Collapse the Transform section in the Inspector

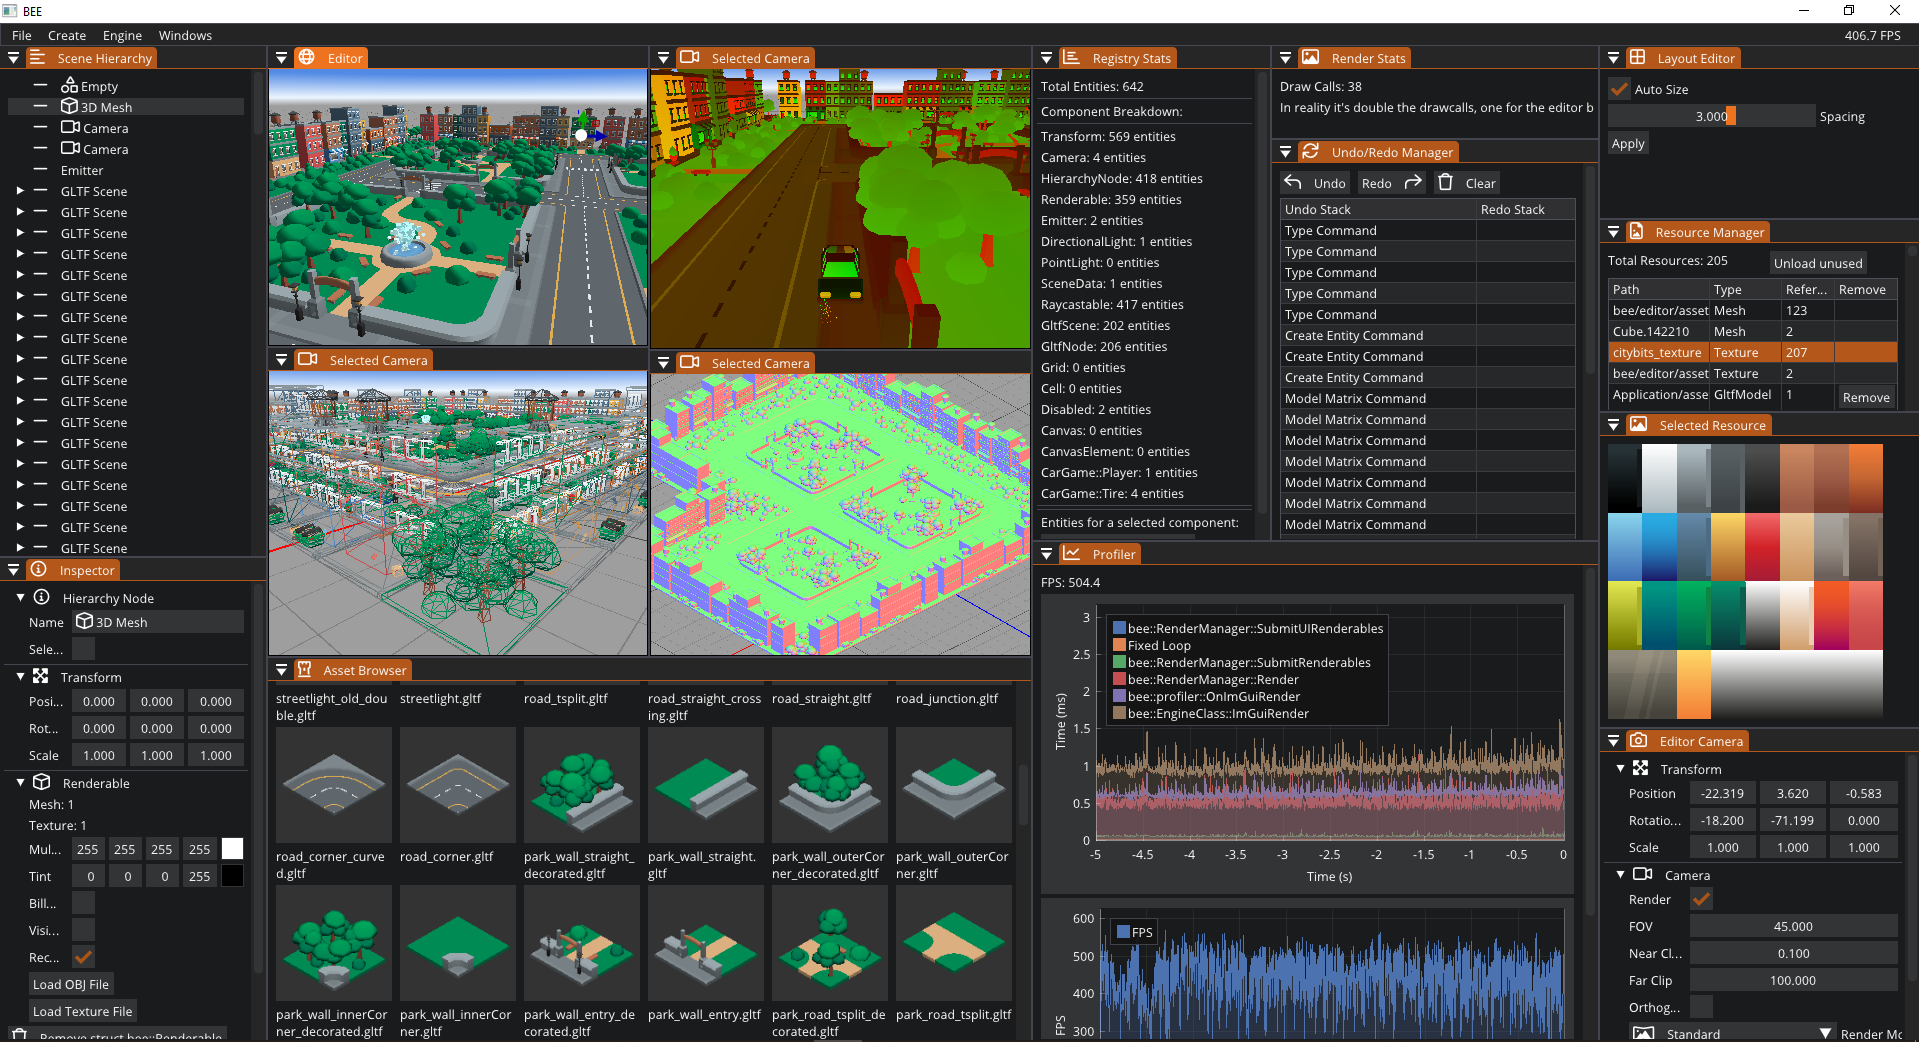pyautogui.click(x=18, y=677)
